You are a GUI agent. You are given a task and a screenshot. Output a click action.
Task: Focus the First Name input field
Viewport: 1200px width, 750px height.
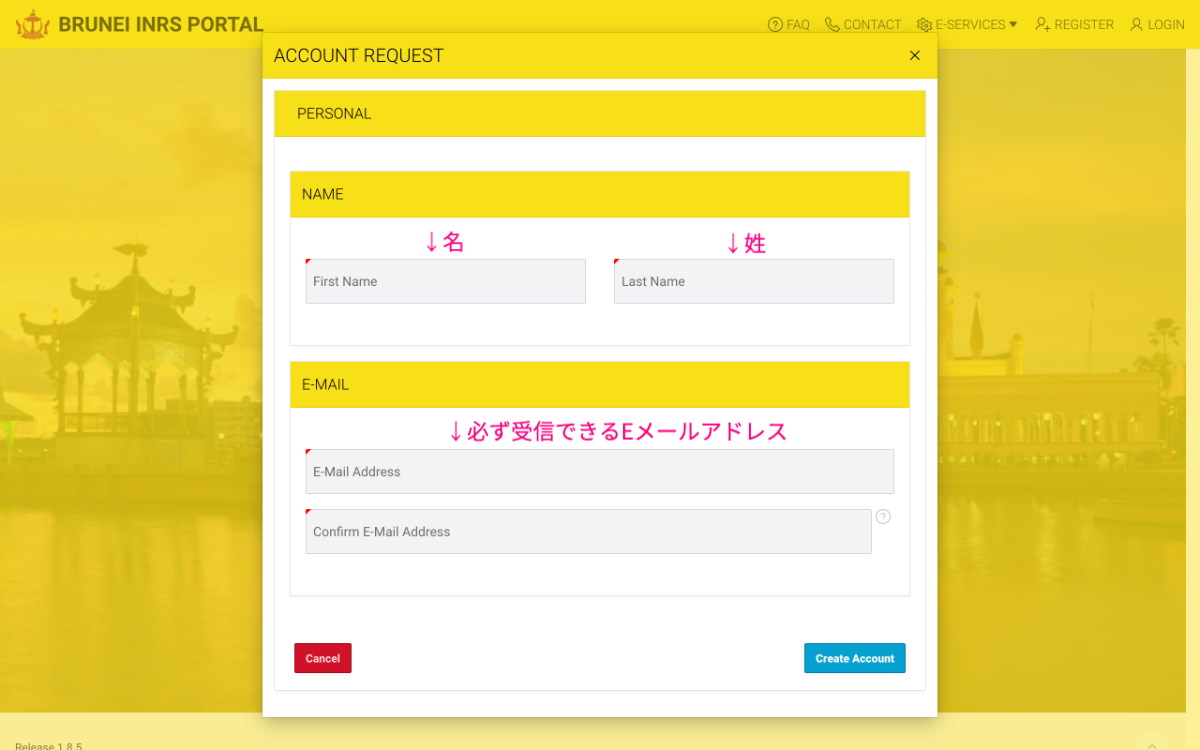[445, 281]
